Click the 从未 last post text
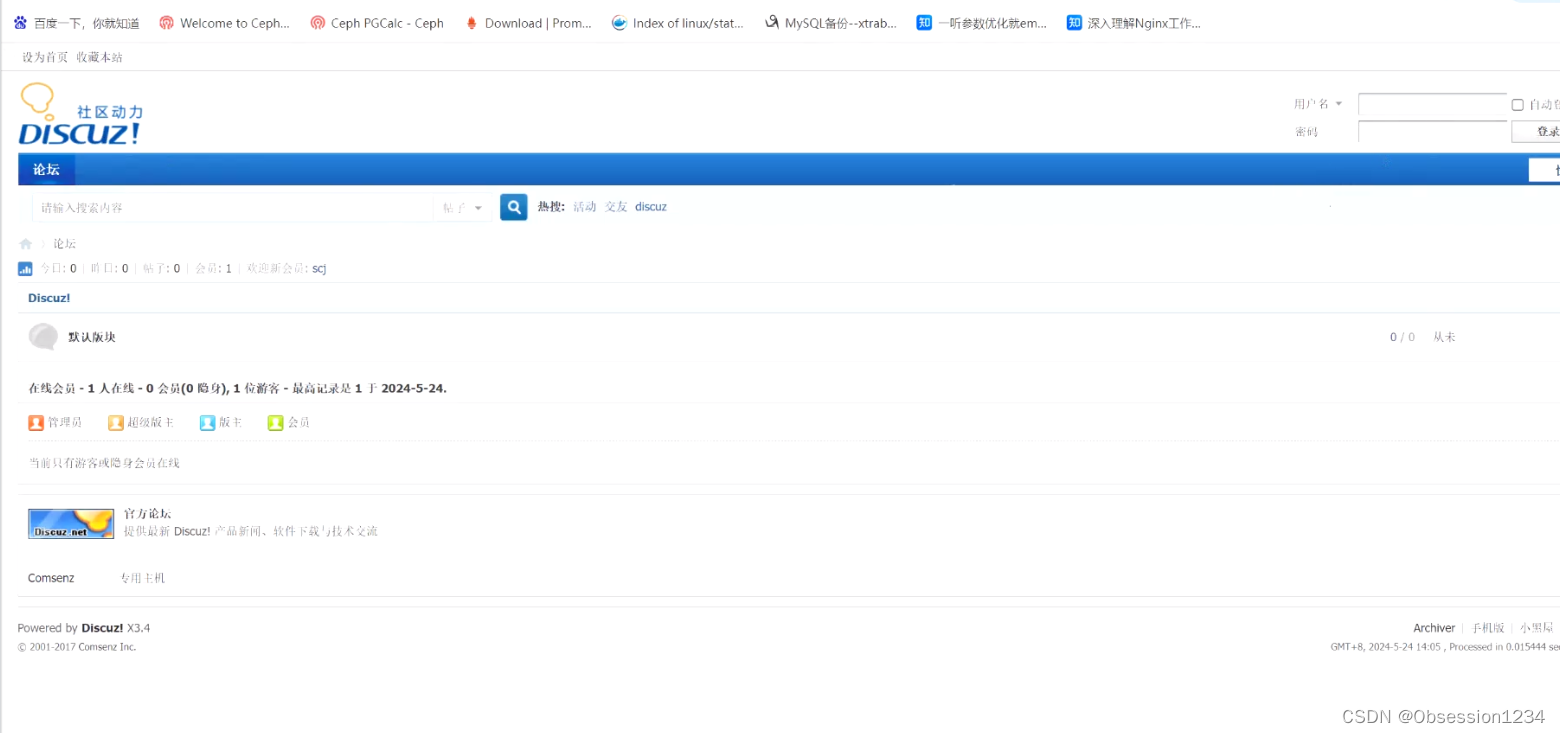 [x=1444, y=337]
